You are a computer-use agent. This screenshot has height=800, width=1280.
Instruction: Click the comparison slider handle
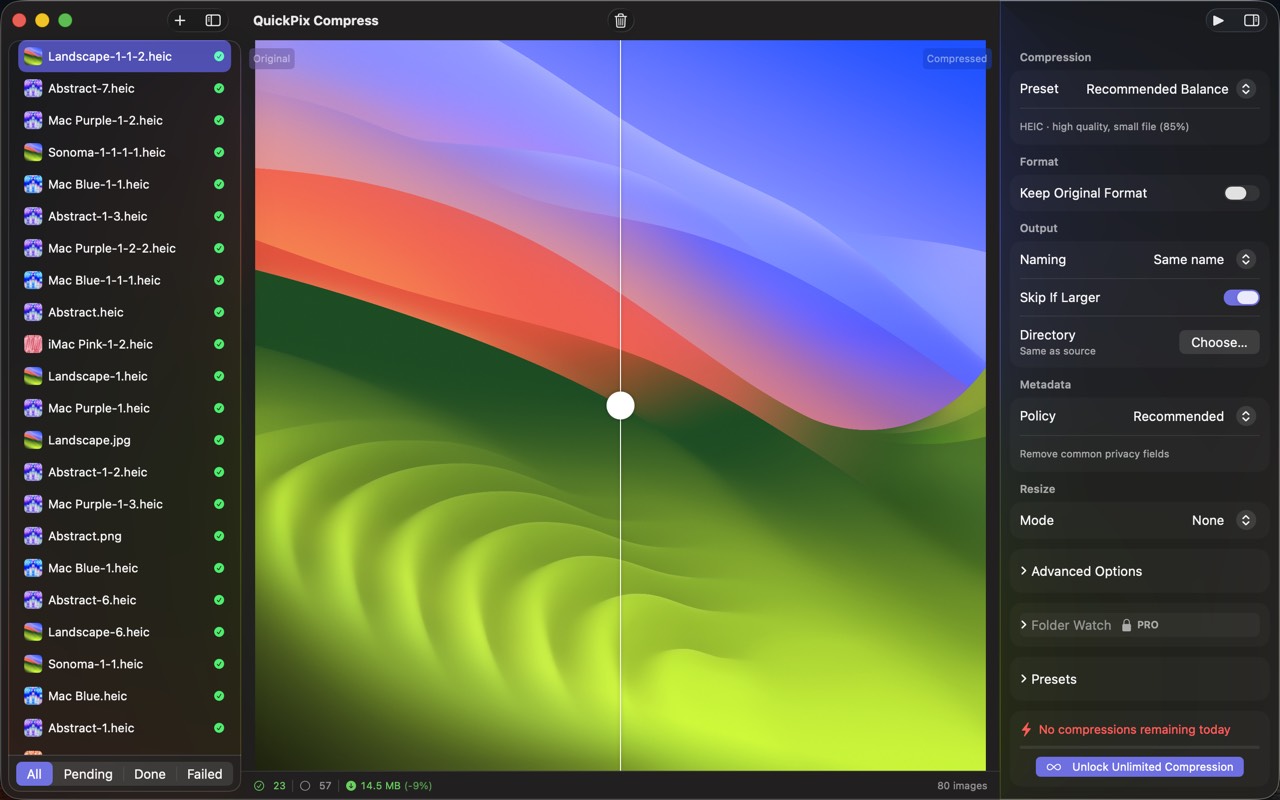click(621, 405)
